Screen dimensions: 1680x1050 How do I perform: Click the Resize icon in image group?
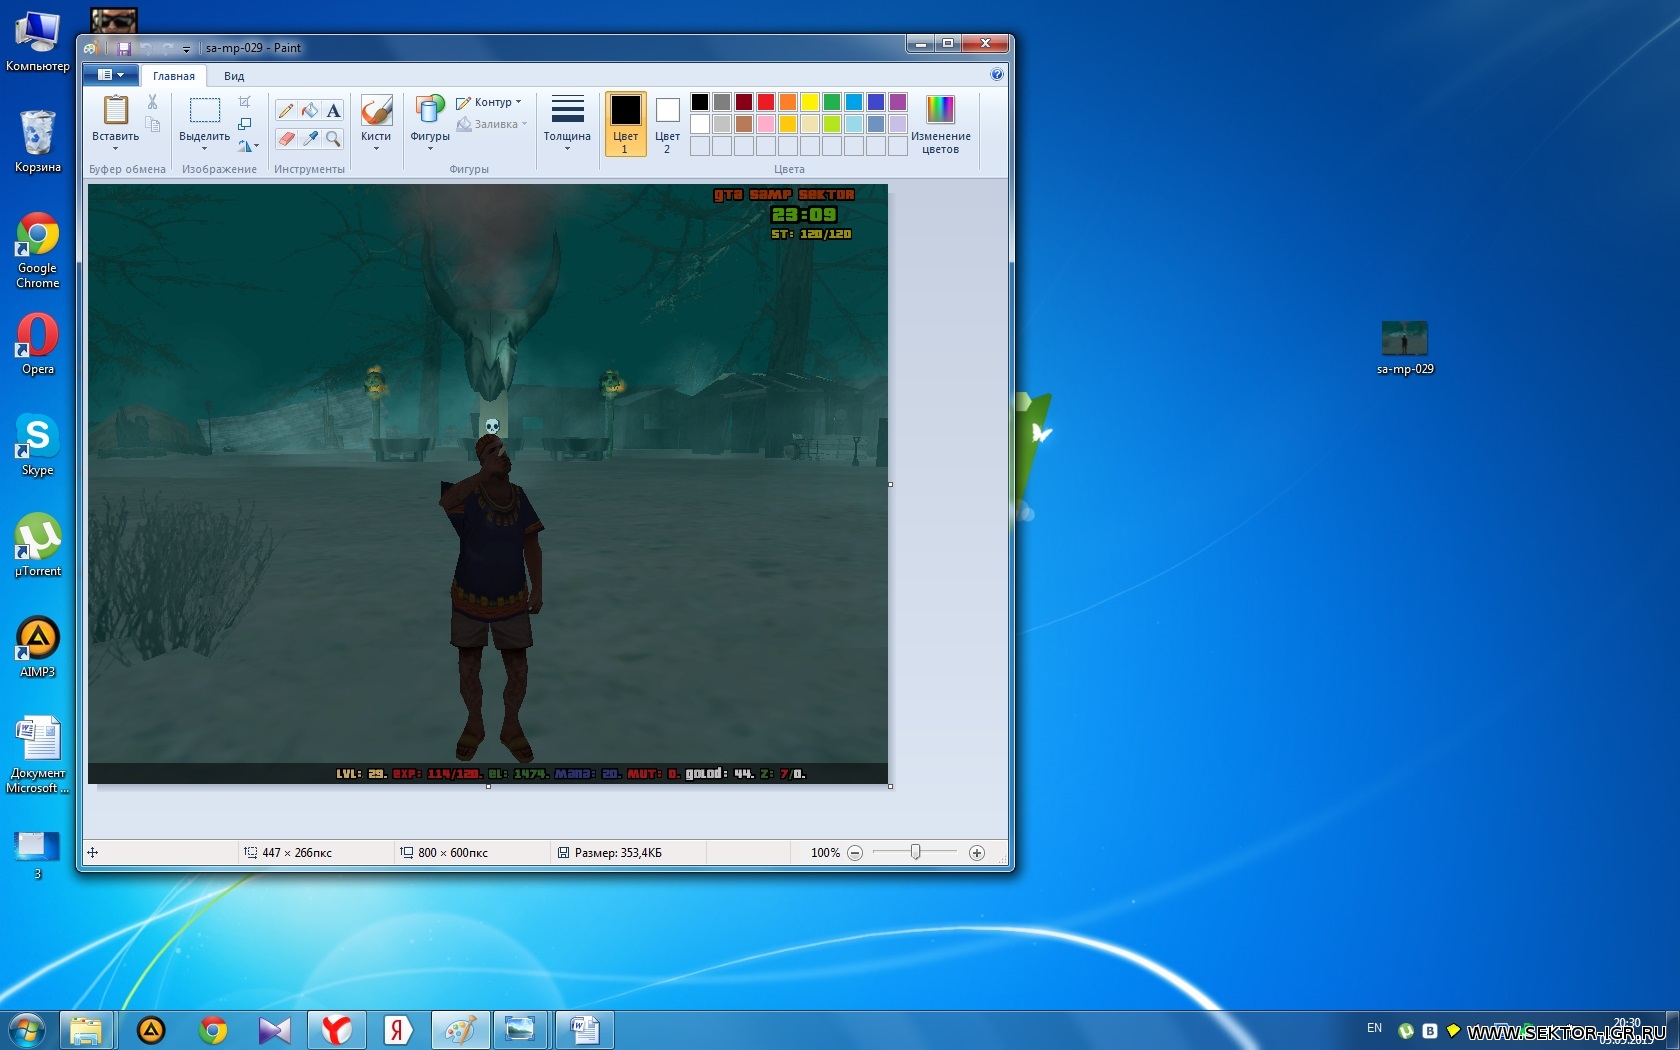[x=244, y=124]
